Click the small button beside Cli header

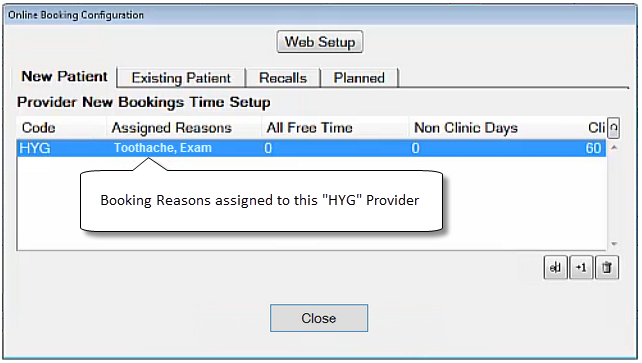pyautogui.click(x=613, y=128)
